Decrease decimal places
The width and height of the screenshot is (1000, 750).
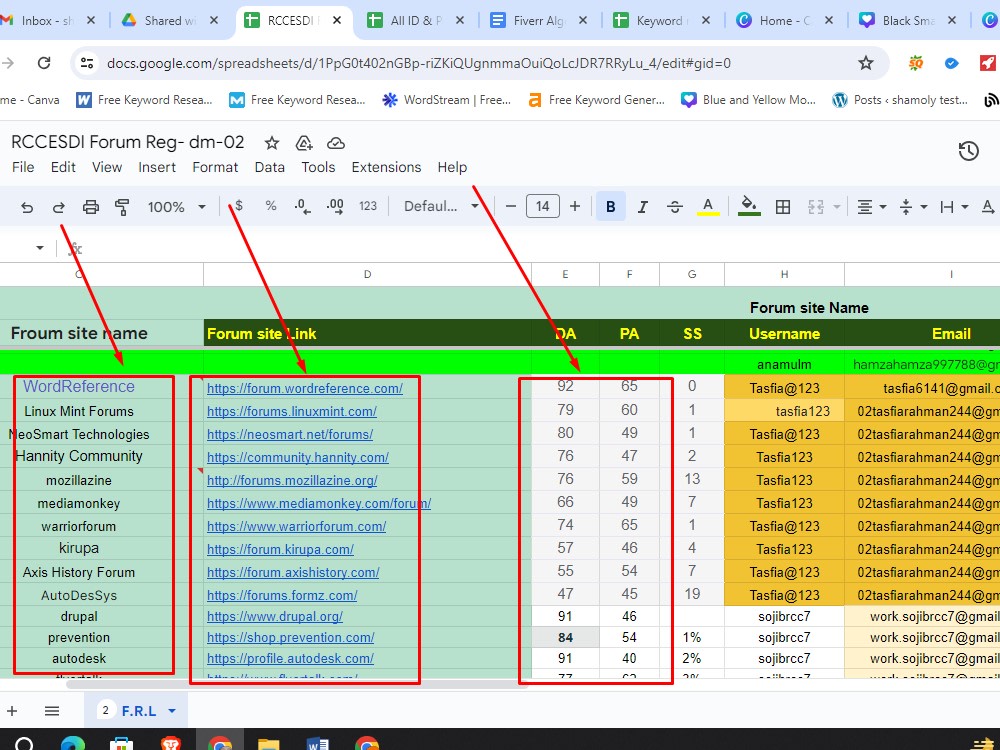tap(302, 206)
